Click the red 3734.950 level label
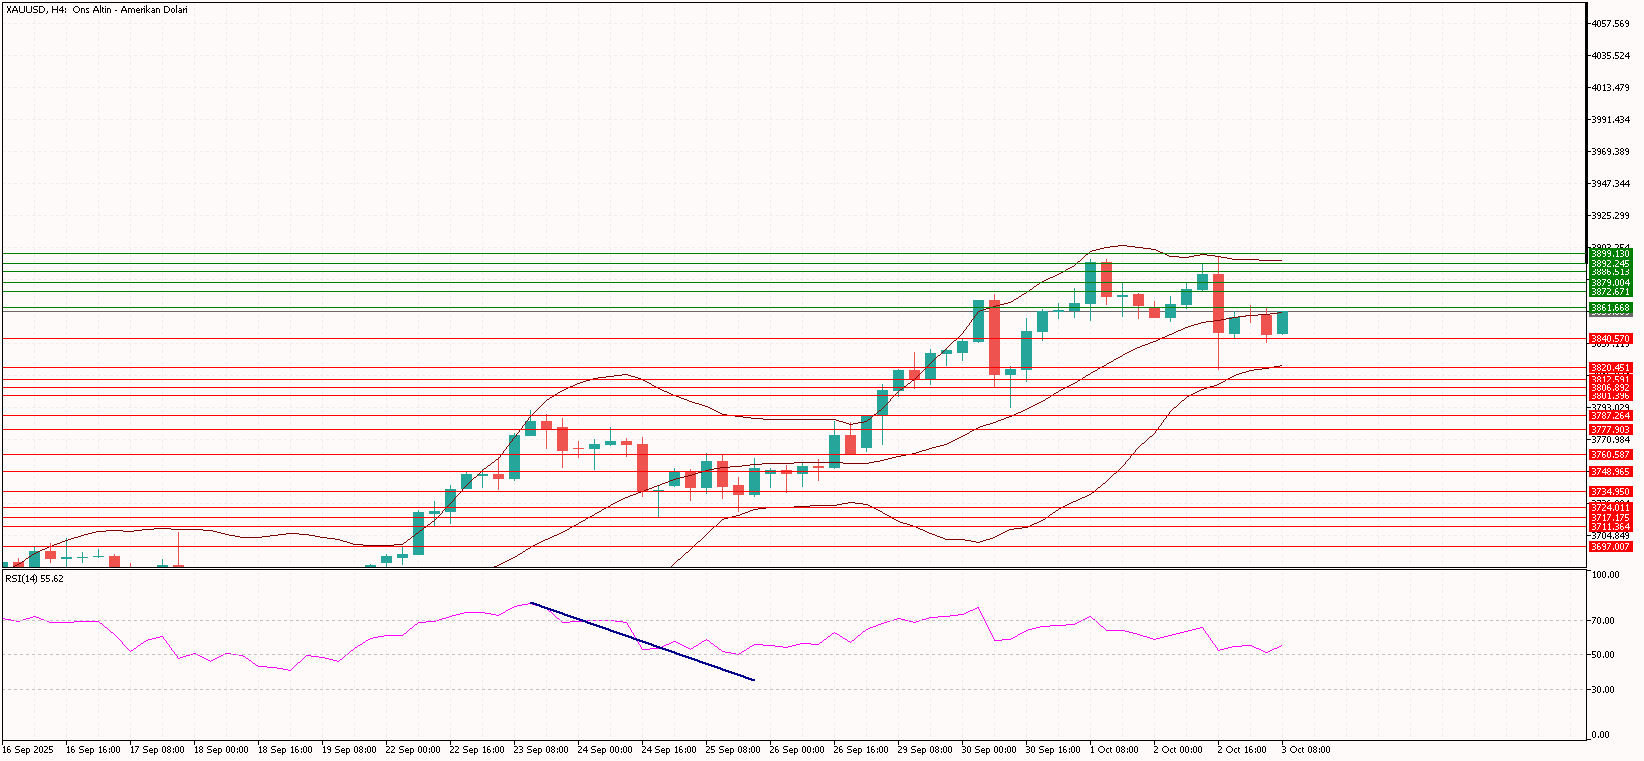The image size is (1644, 761). tap(1610, 492)
